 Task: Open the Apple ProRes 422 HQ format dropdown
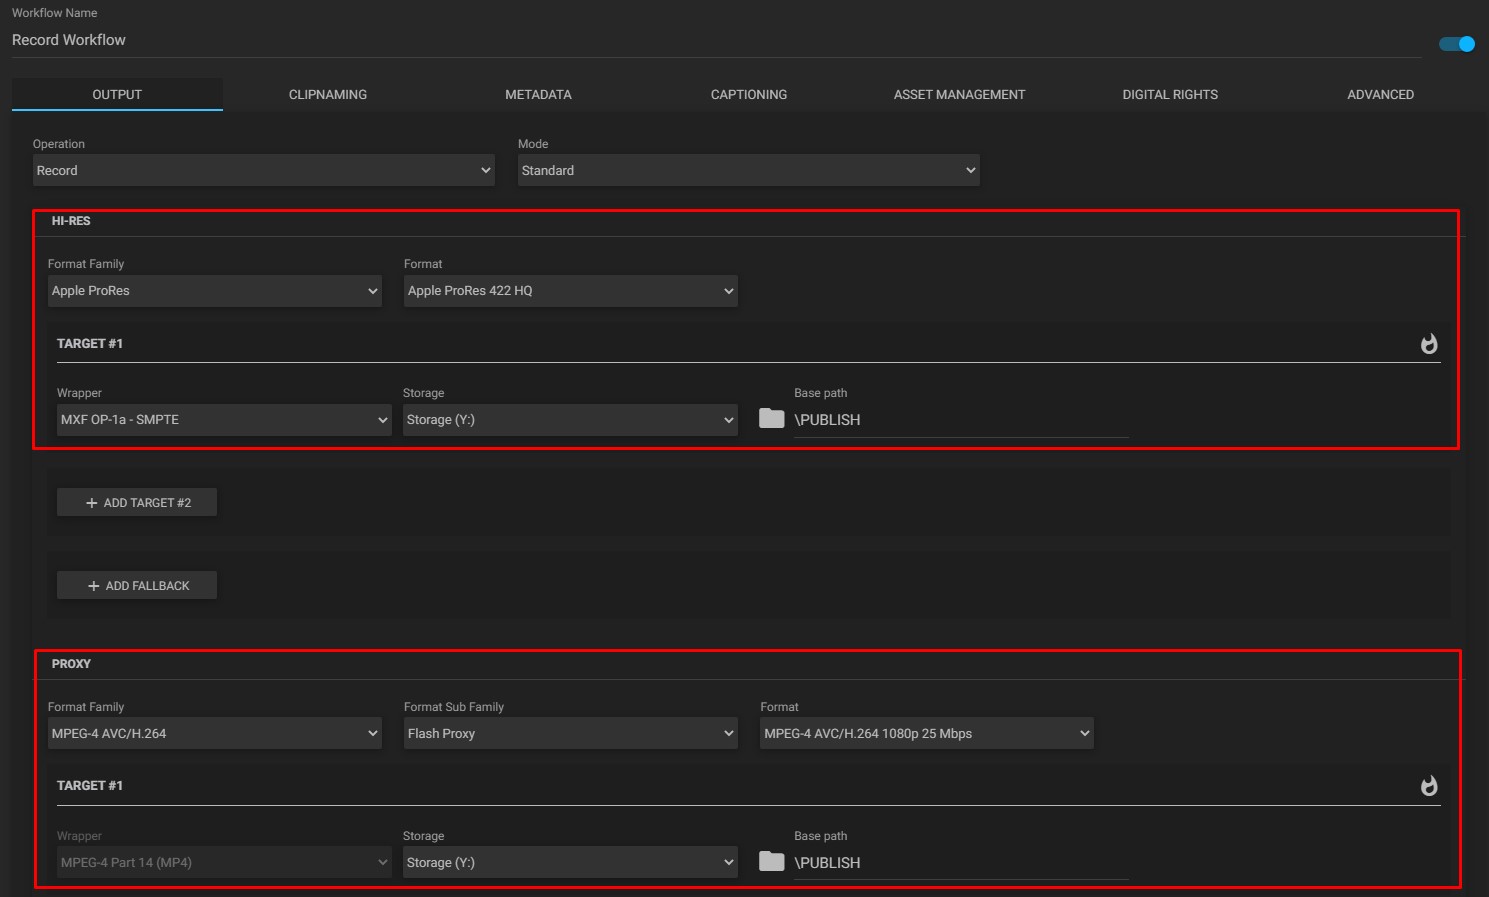tap(569, 290)
